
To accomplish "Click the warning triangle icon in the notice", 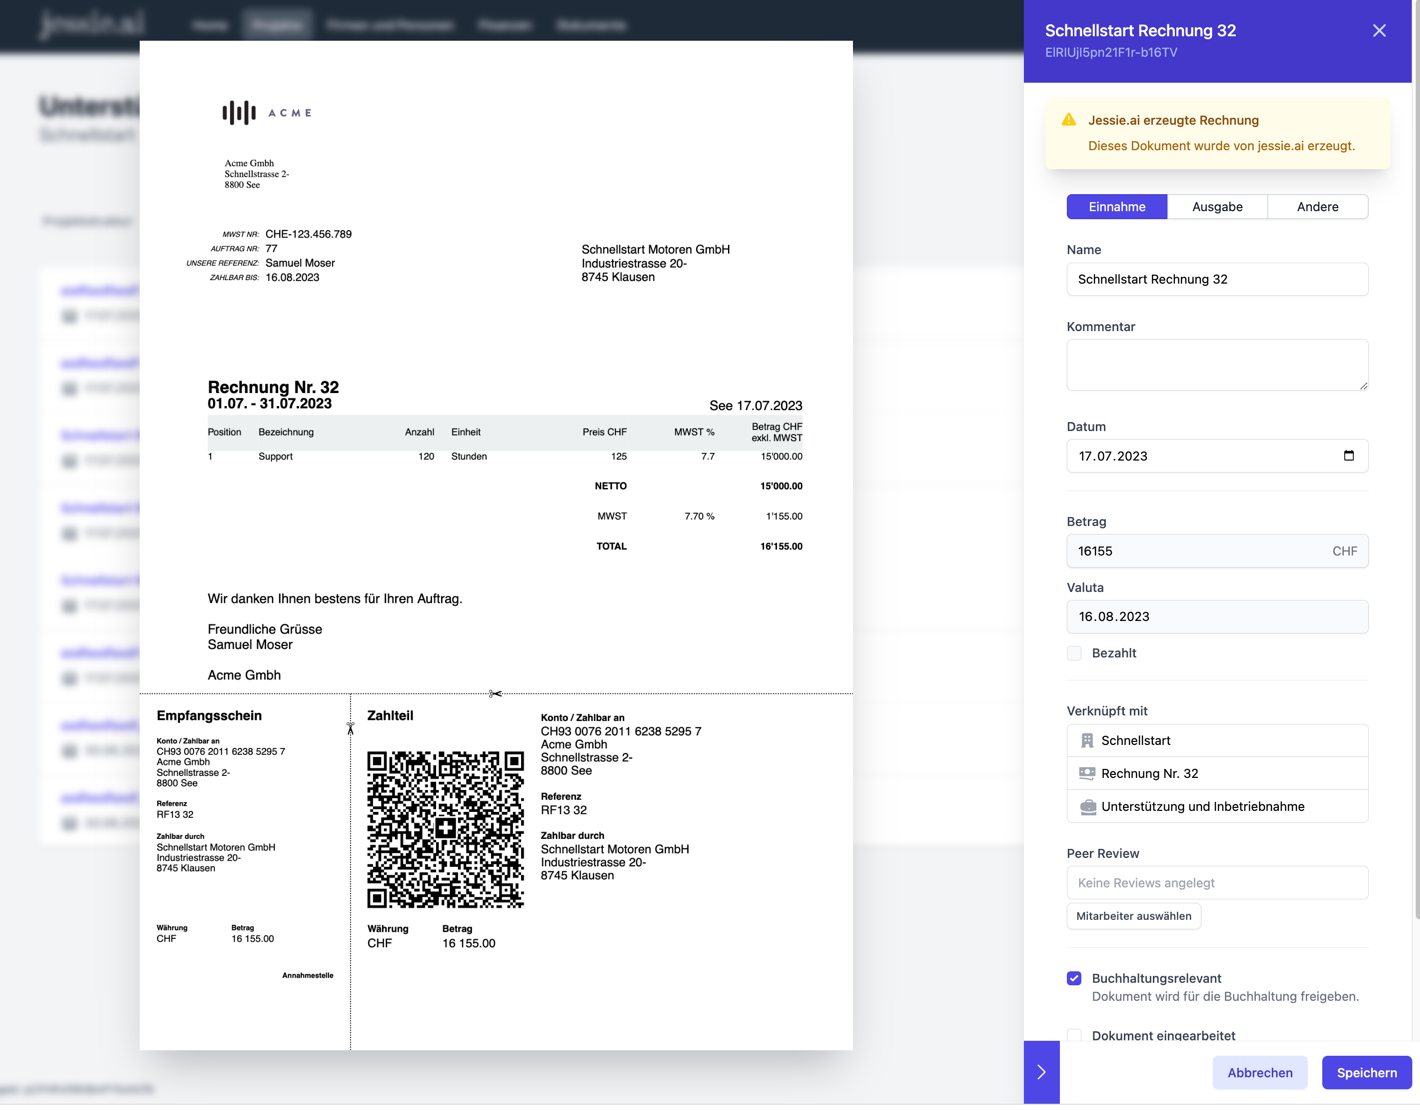I will (x=1069, y=120).
